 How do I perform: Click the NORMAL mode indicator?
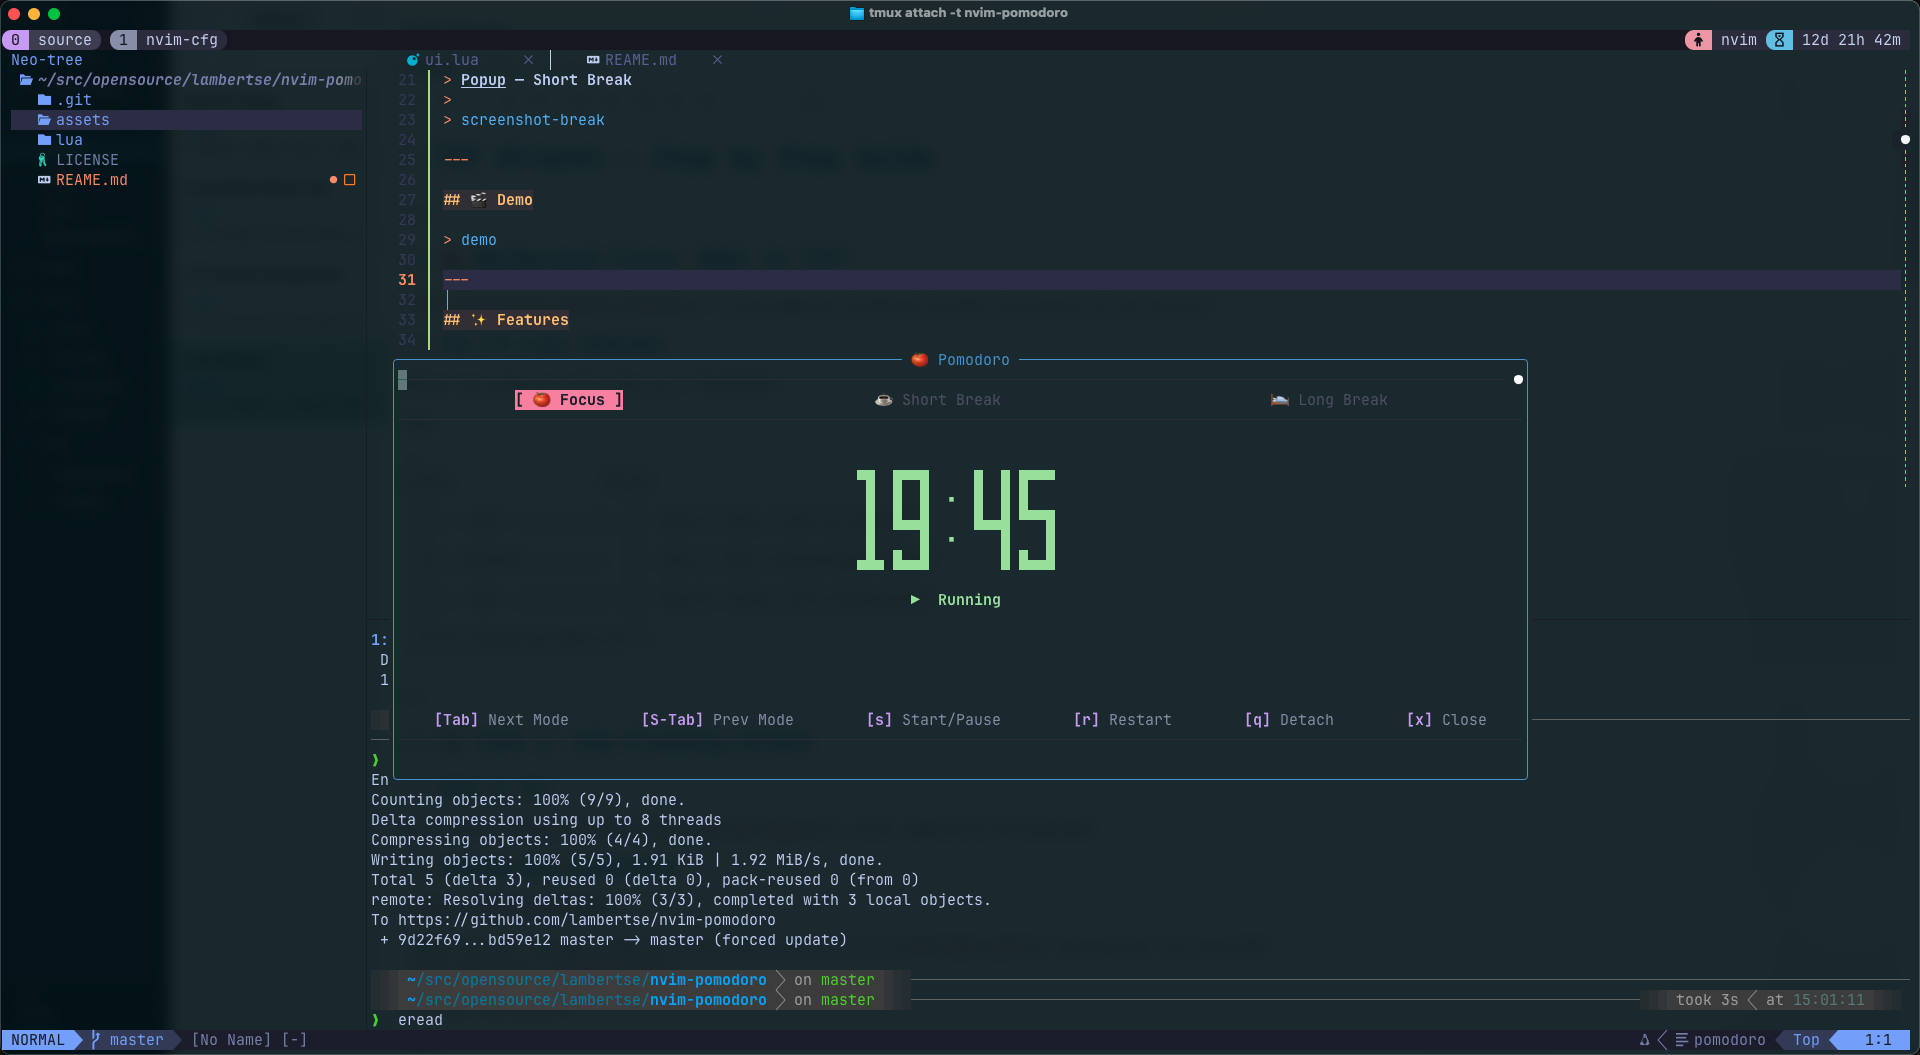coord(38,1040)
